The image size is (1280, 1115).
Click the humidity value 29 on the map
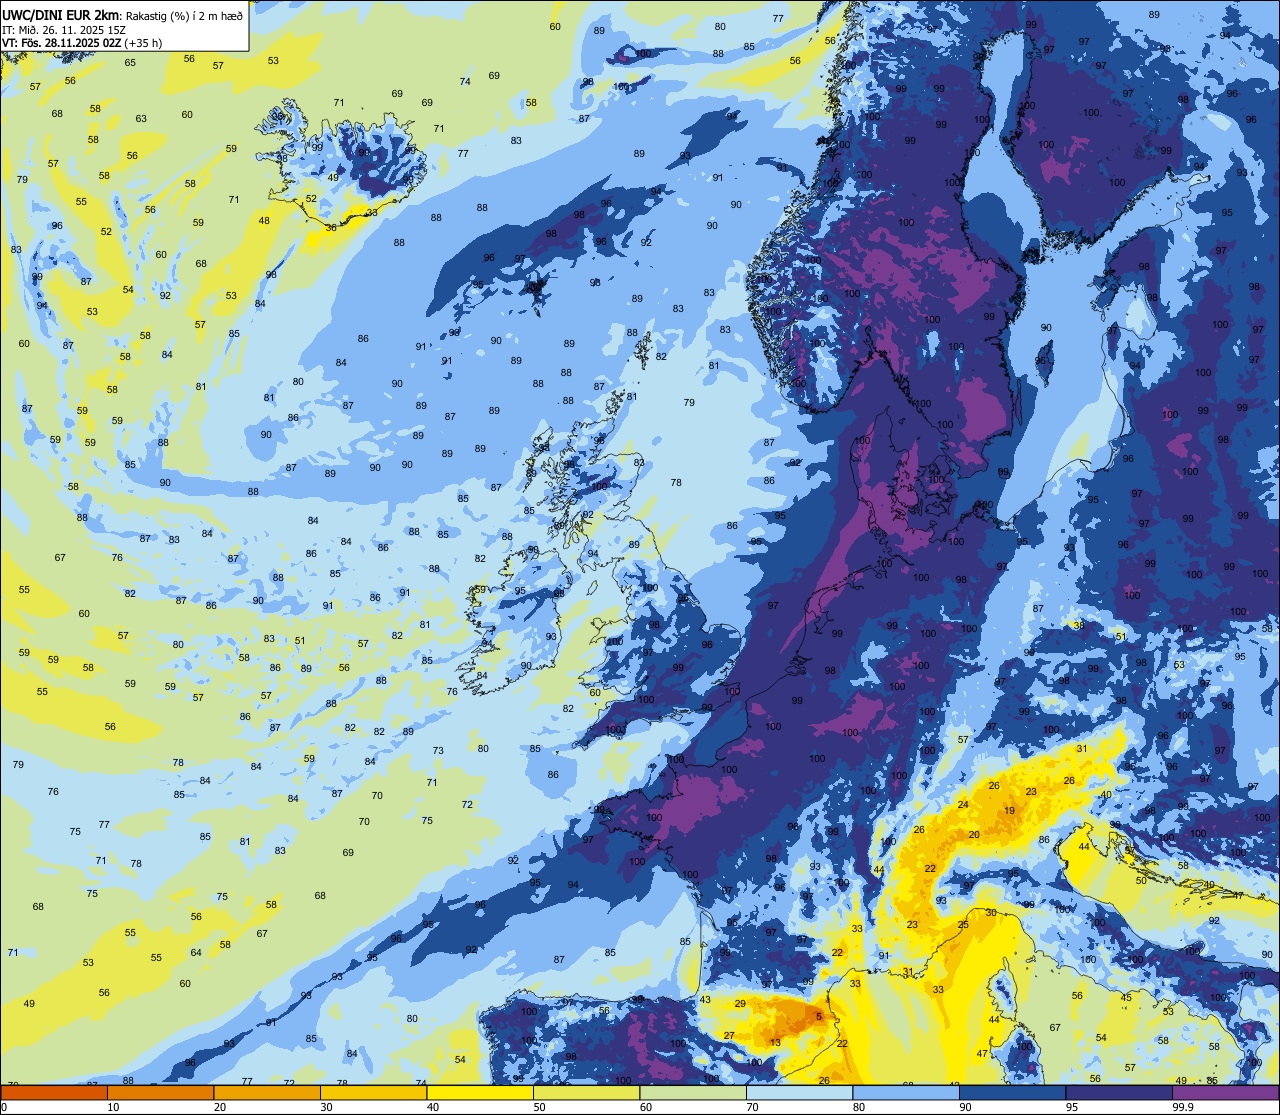(740, 1003)
